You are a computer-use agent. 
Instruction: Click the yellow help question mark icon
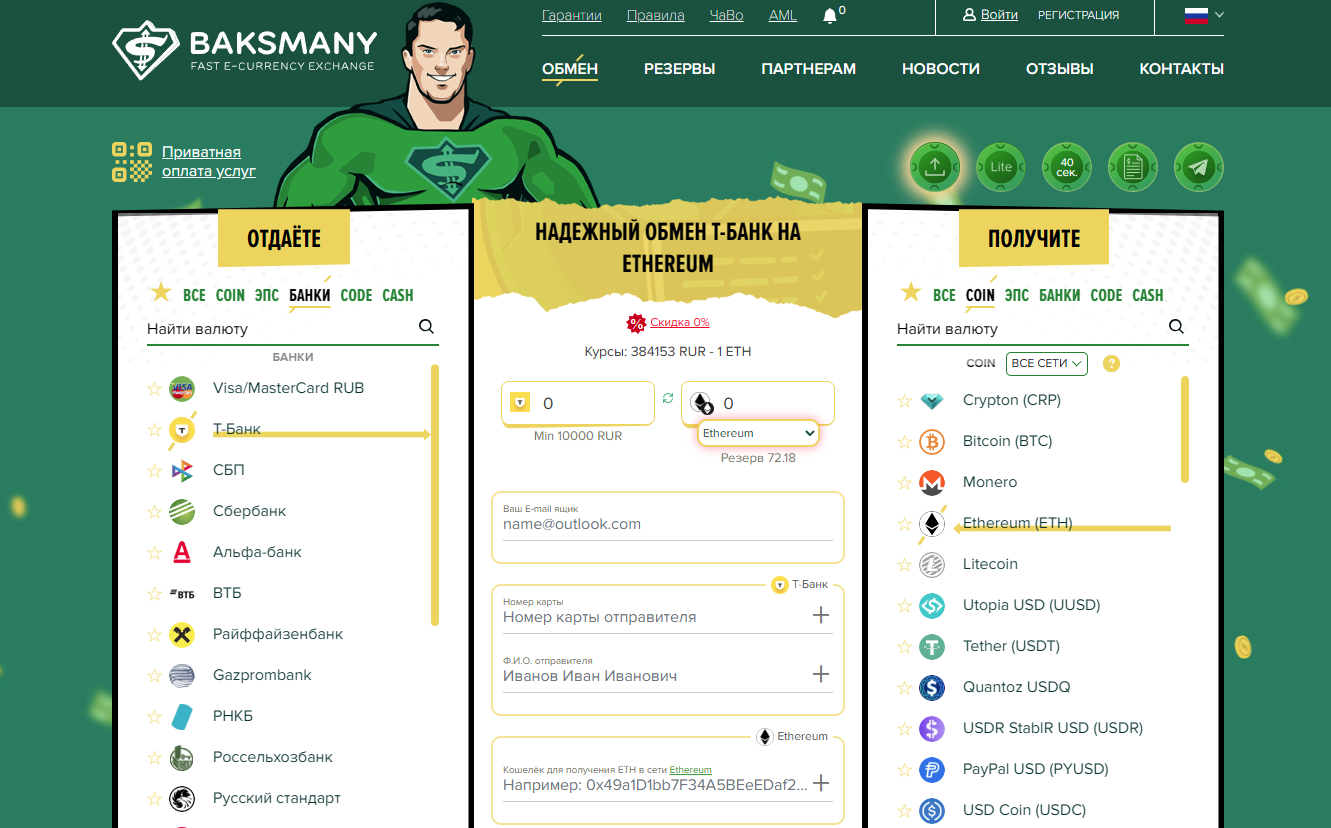(1111, 363)
